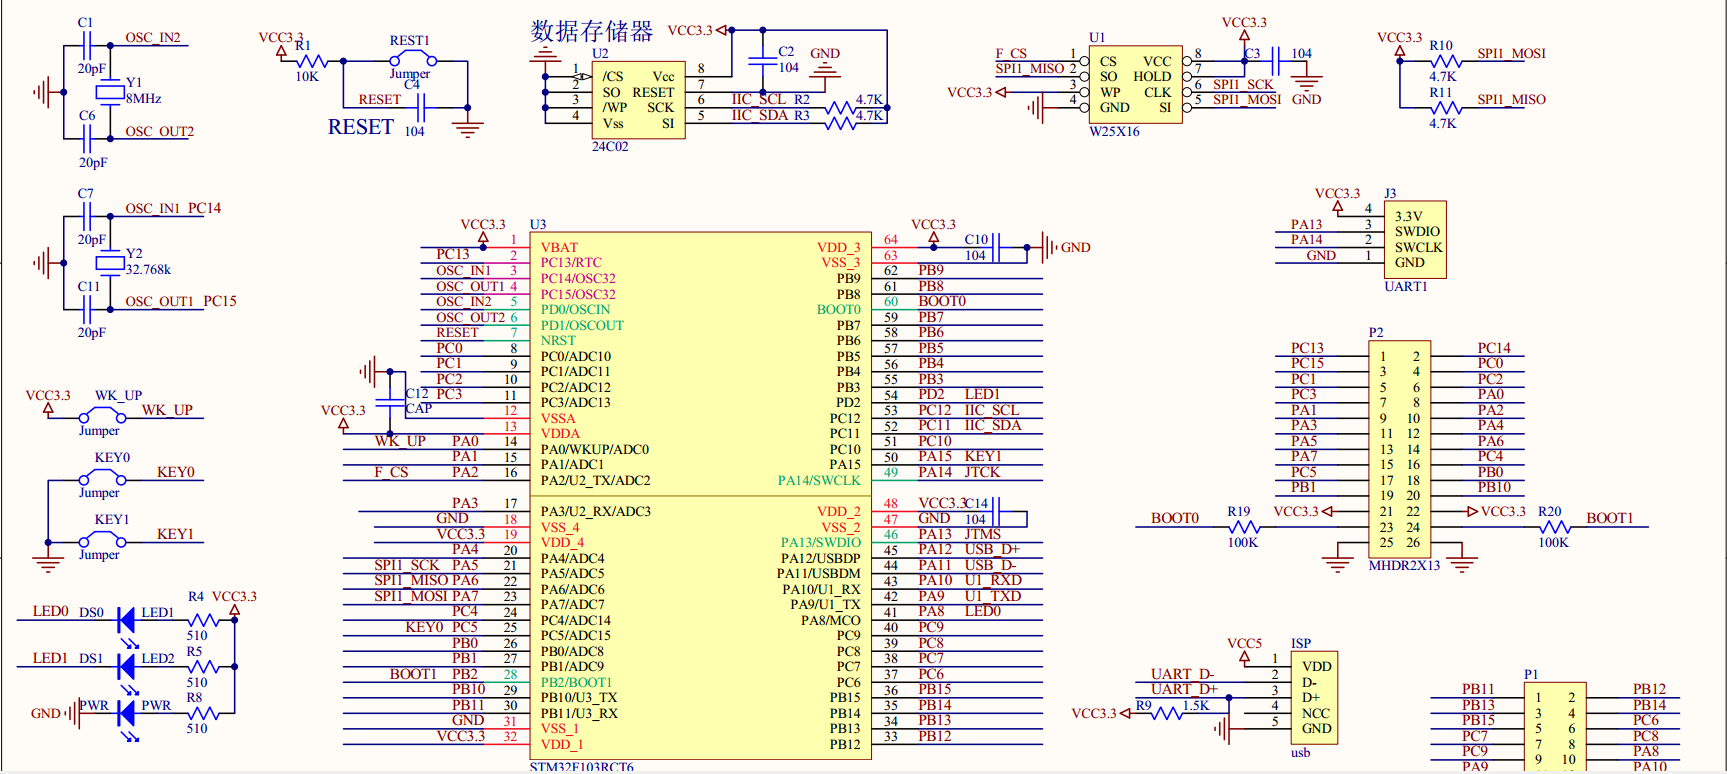Select the VCC5 power label above ISP
1727x774 pixels.
[1244, 643]
